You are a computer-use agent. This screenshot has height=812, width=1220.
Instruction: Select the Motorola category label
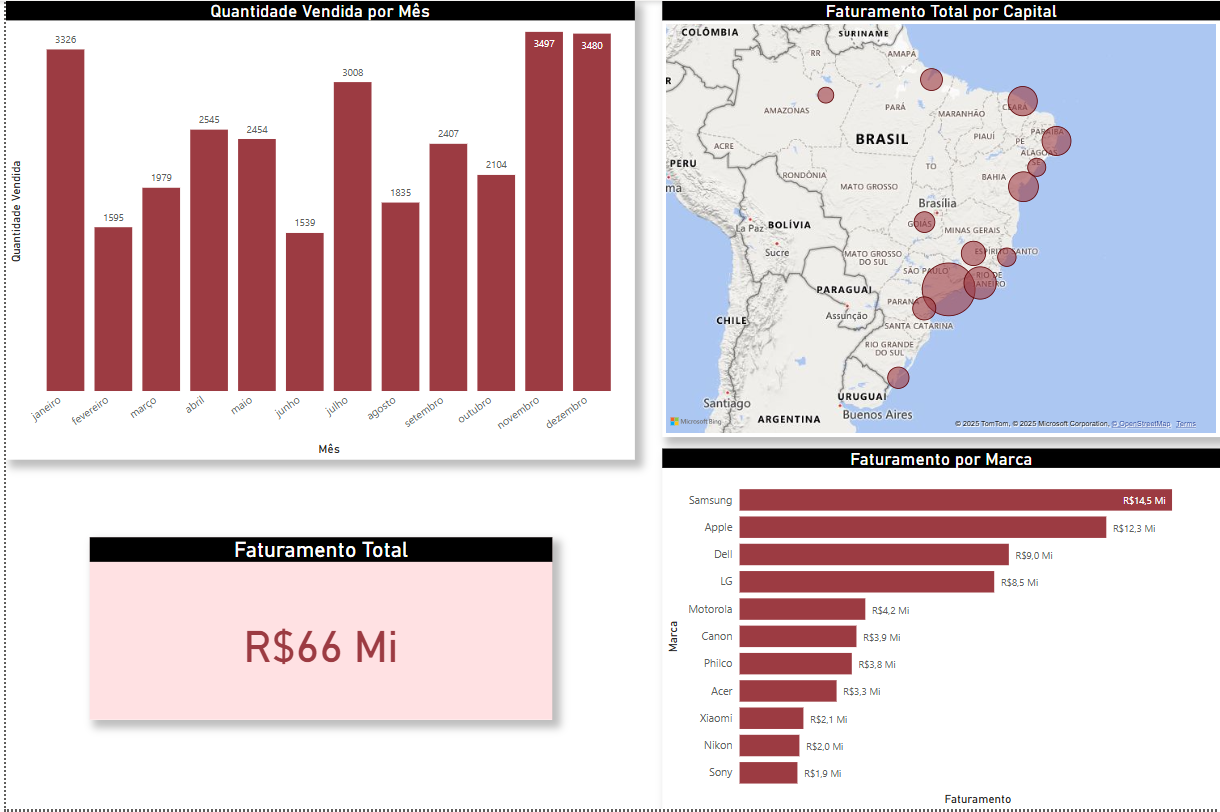[x=710, y=609]
